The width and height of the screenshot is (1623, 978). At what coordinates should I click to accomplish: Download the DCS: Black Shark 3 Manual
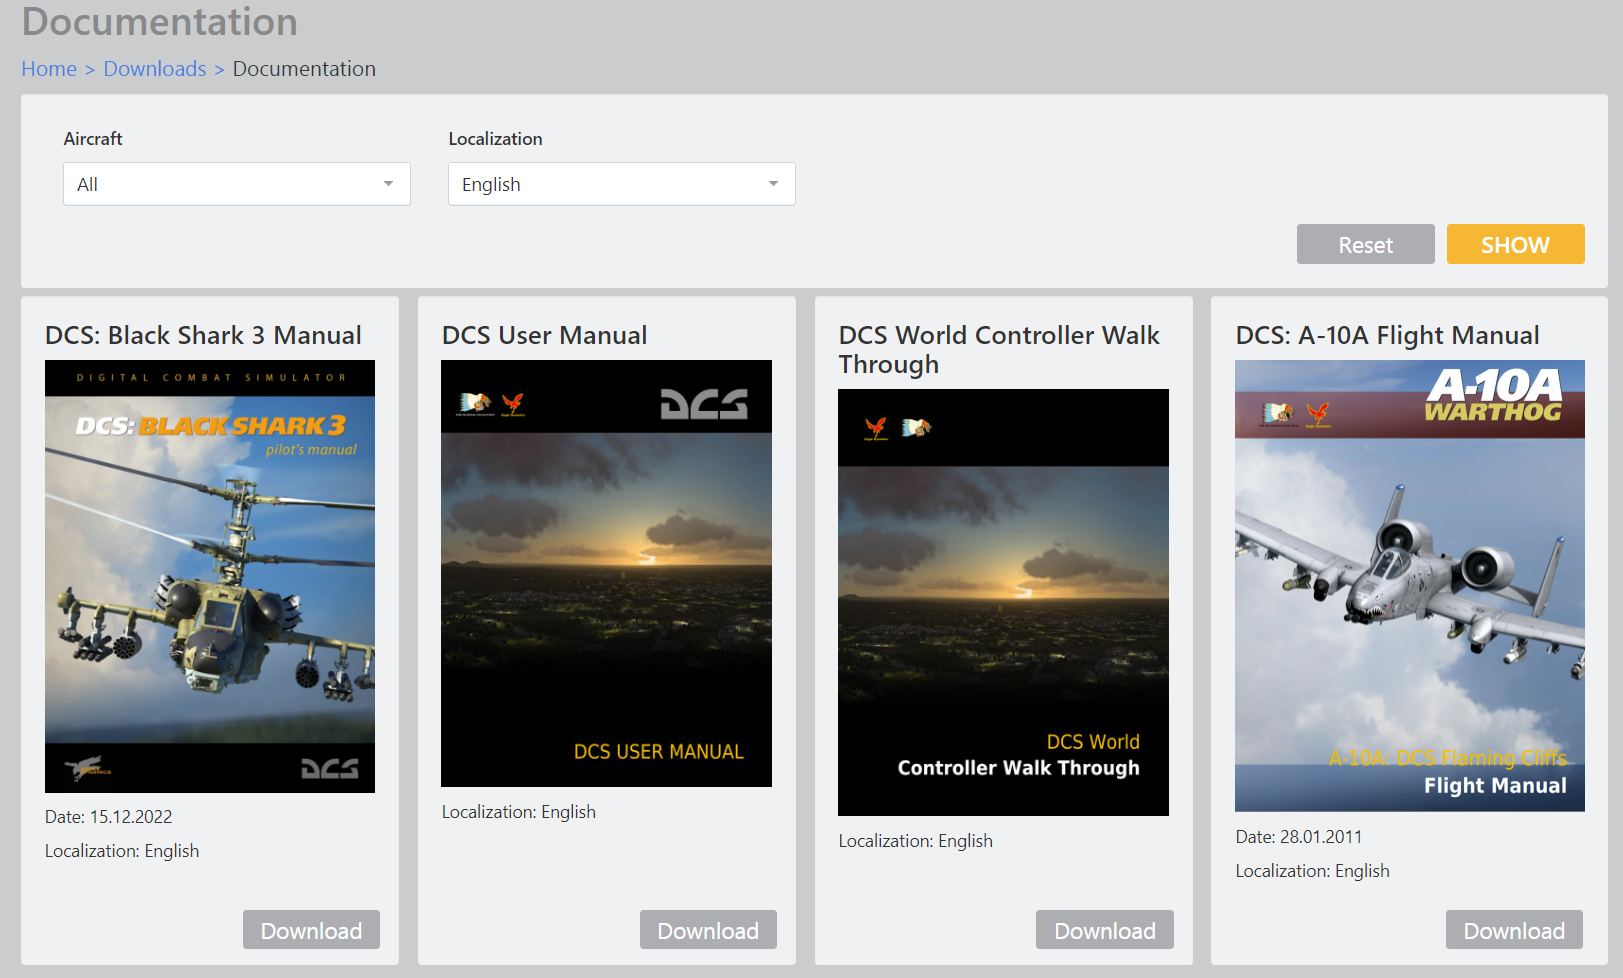pos(311,930)
